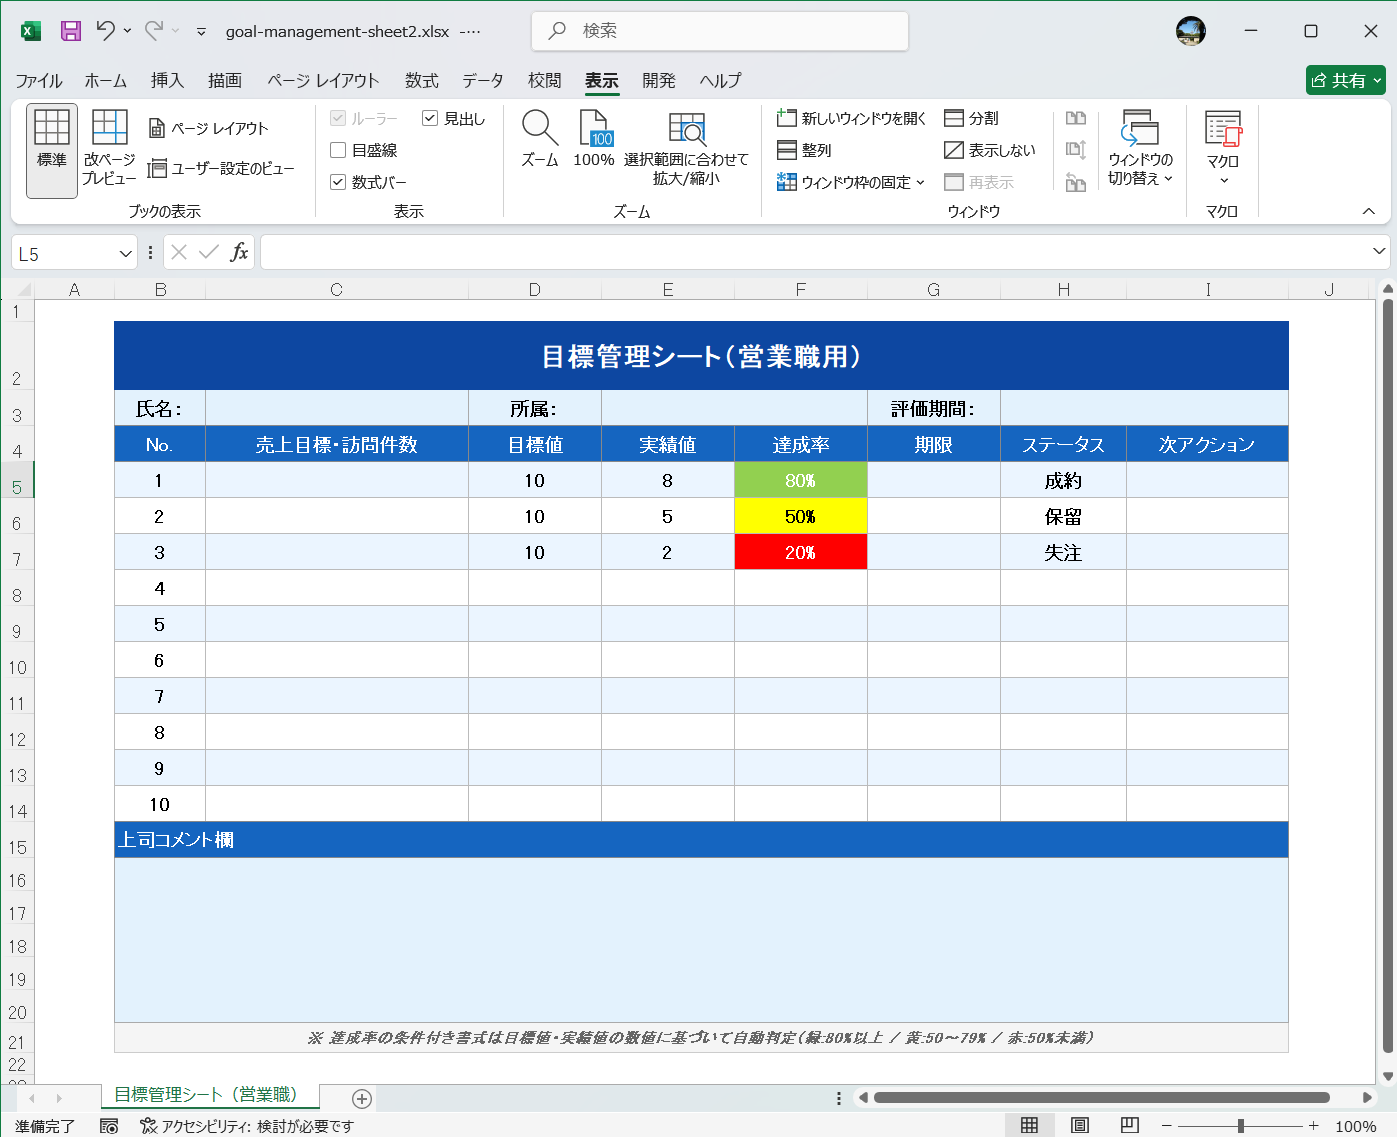The image size is (1397, 1137).
Task: Click the Save icon in title bar
Action: coord(71,31)
